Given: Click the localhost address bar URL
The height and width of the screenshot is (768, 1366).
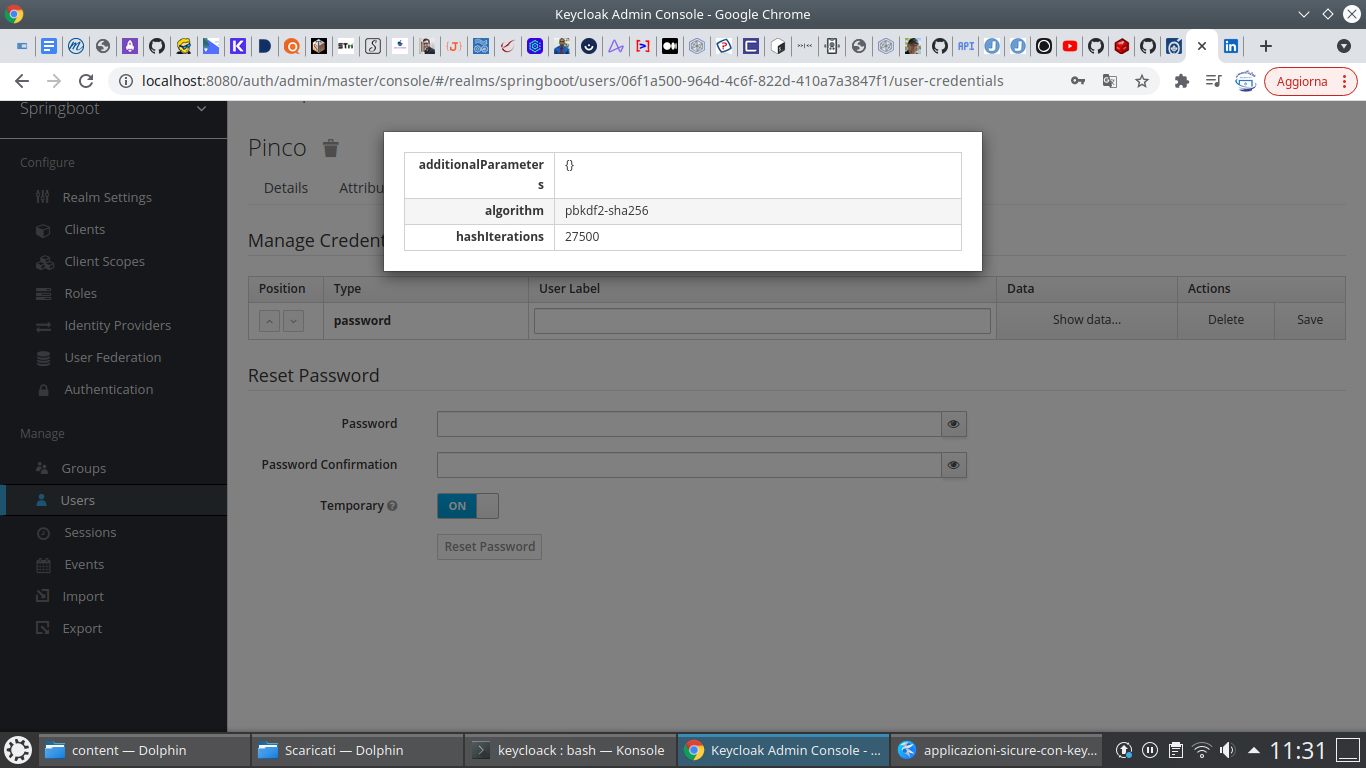Looking at the screenshot, I should point(573,81).
